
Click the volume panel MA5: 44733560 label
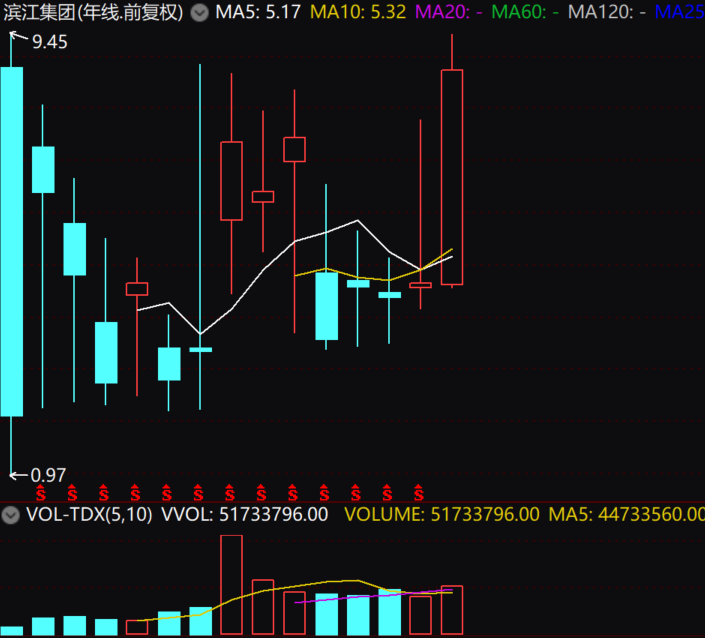[630, 515]
